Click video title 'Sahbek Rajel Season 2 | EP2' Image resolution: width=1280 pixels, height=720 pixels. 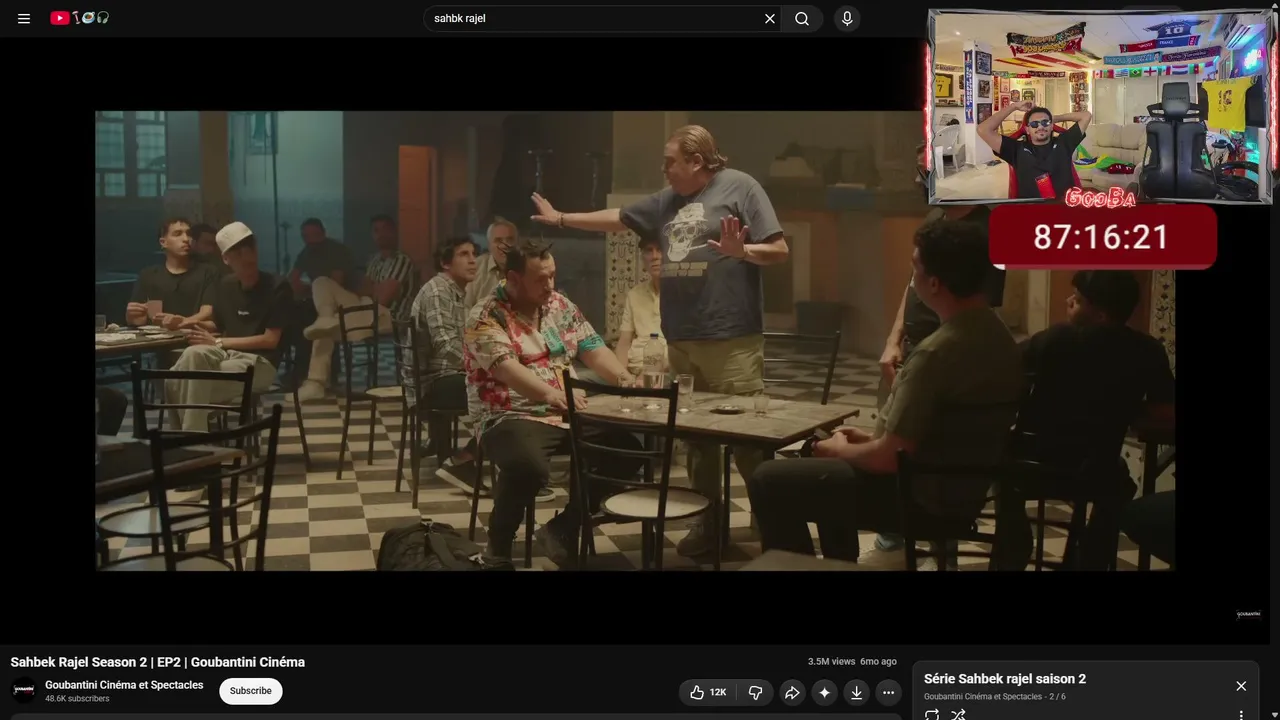coord(158,662)
